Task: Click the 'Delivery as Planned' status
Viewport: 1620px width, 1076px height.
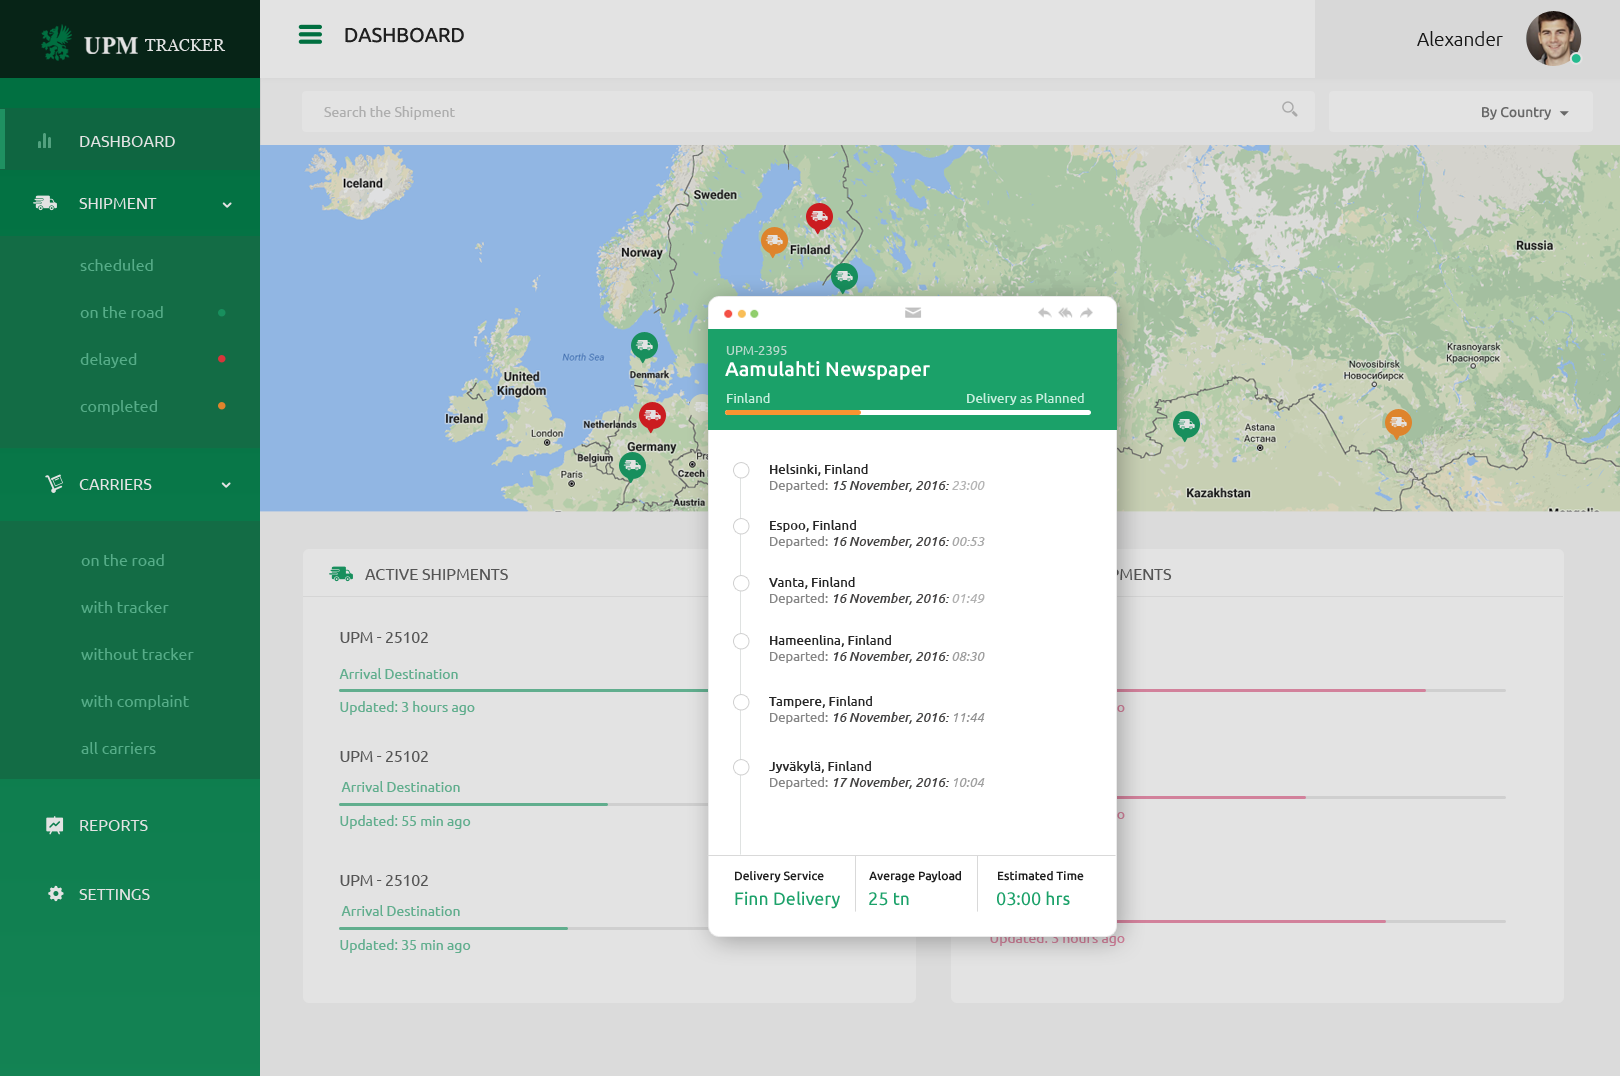Action: (1025, 398)
